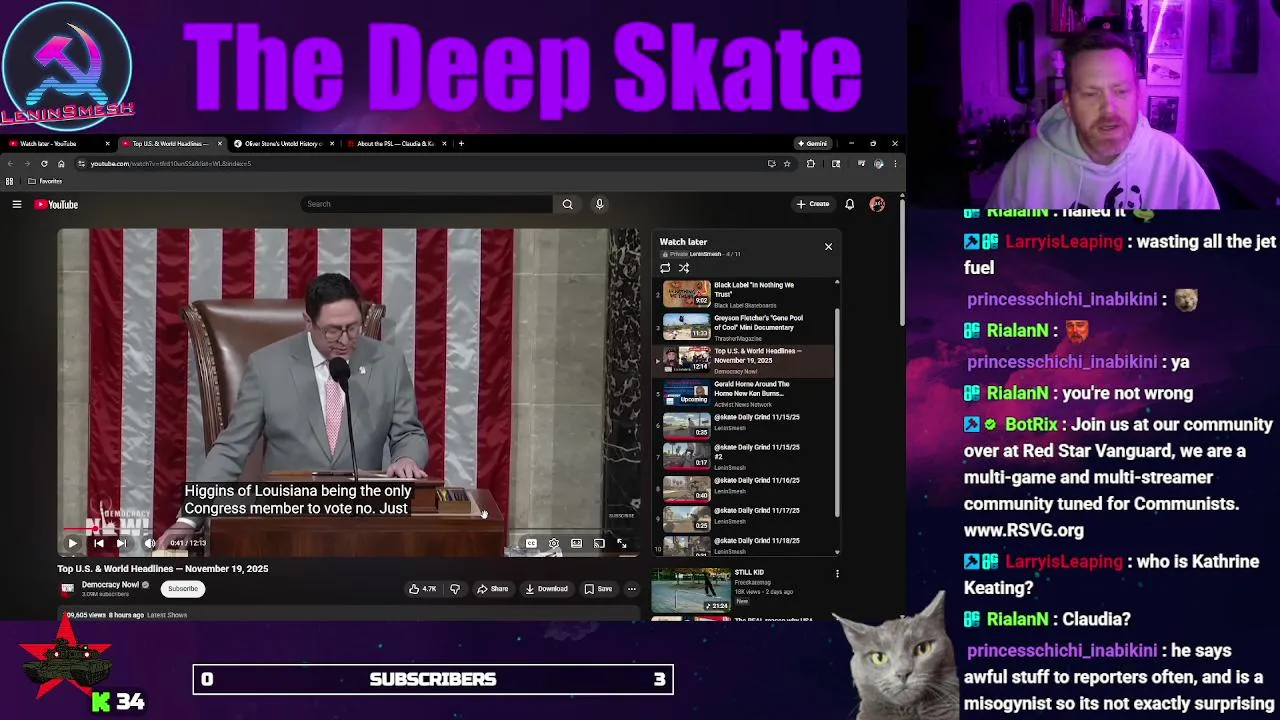Share the Democracy Now video
The image size is (1280, 720).
tap(492, 589)
